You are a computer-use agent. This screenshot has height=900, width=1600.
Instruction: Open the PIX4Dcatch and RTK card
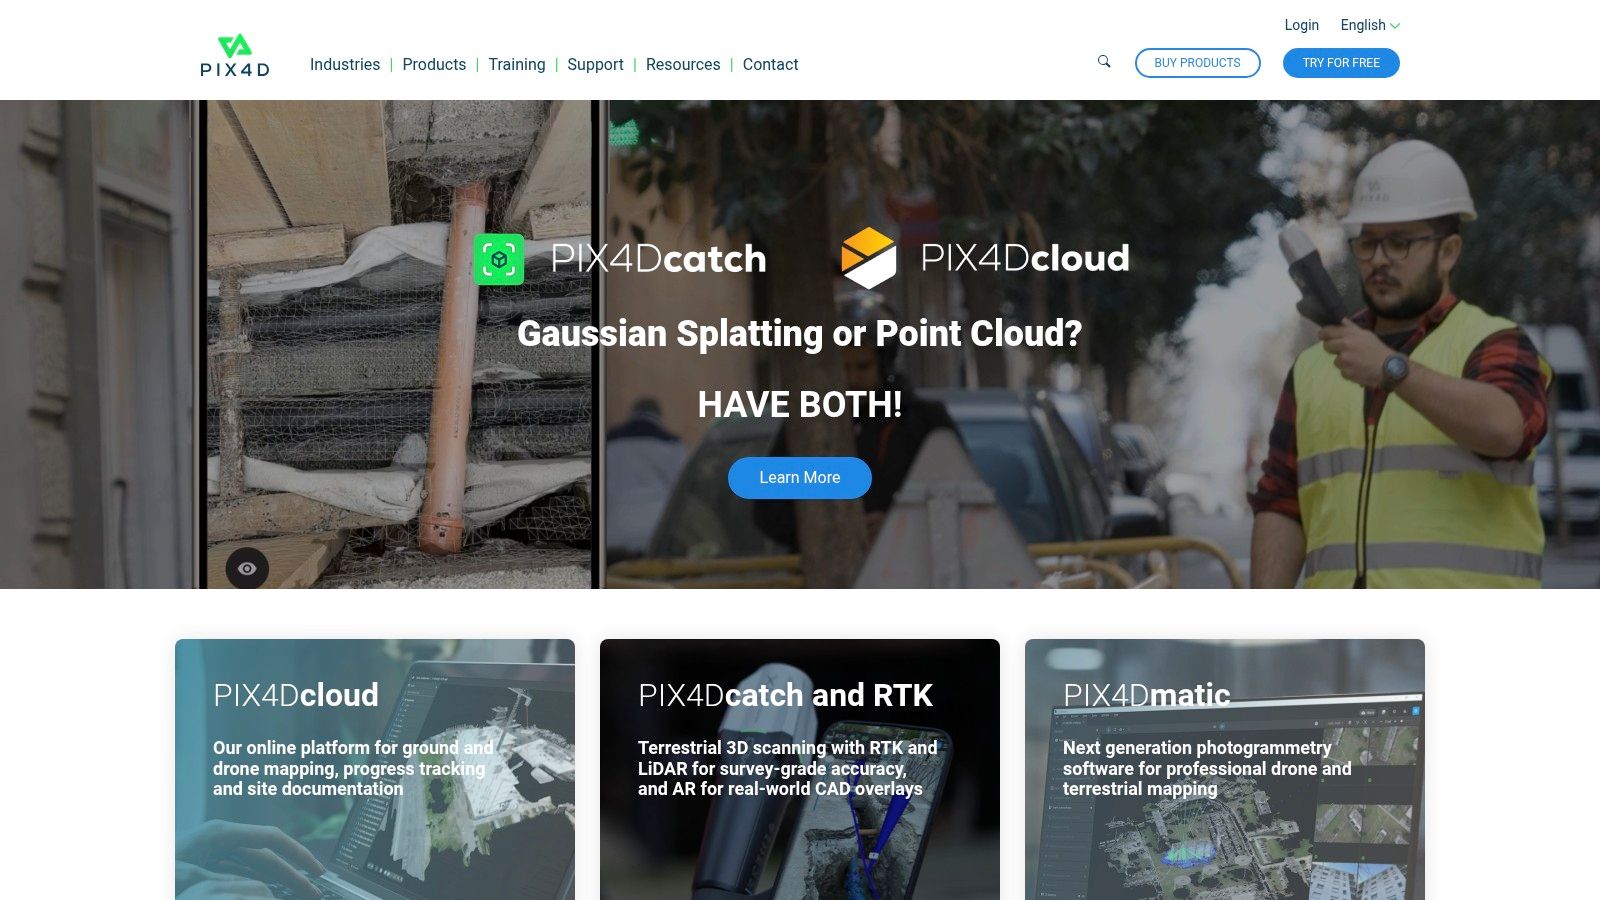tap(800, 769)
